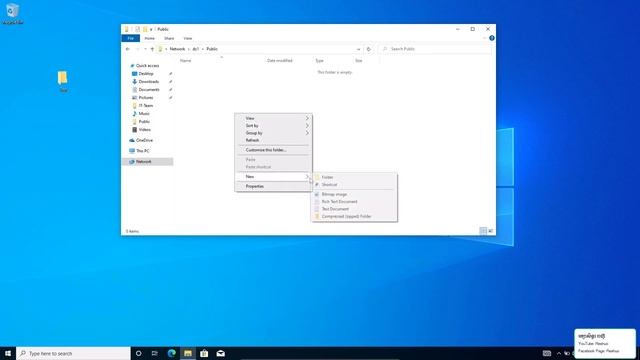Create new Text Document from submenu
Screen dimensions: 640x360
click(354, 209)
